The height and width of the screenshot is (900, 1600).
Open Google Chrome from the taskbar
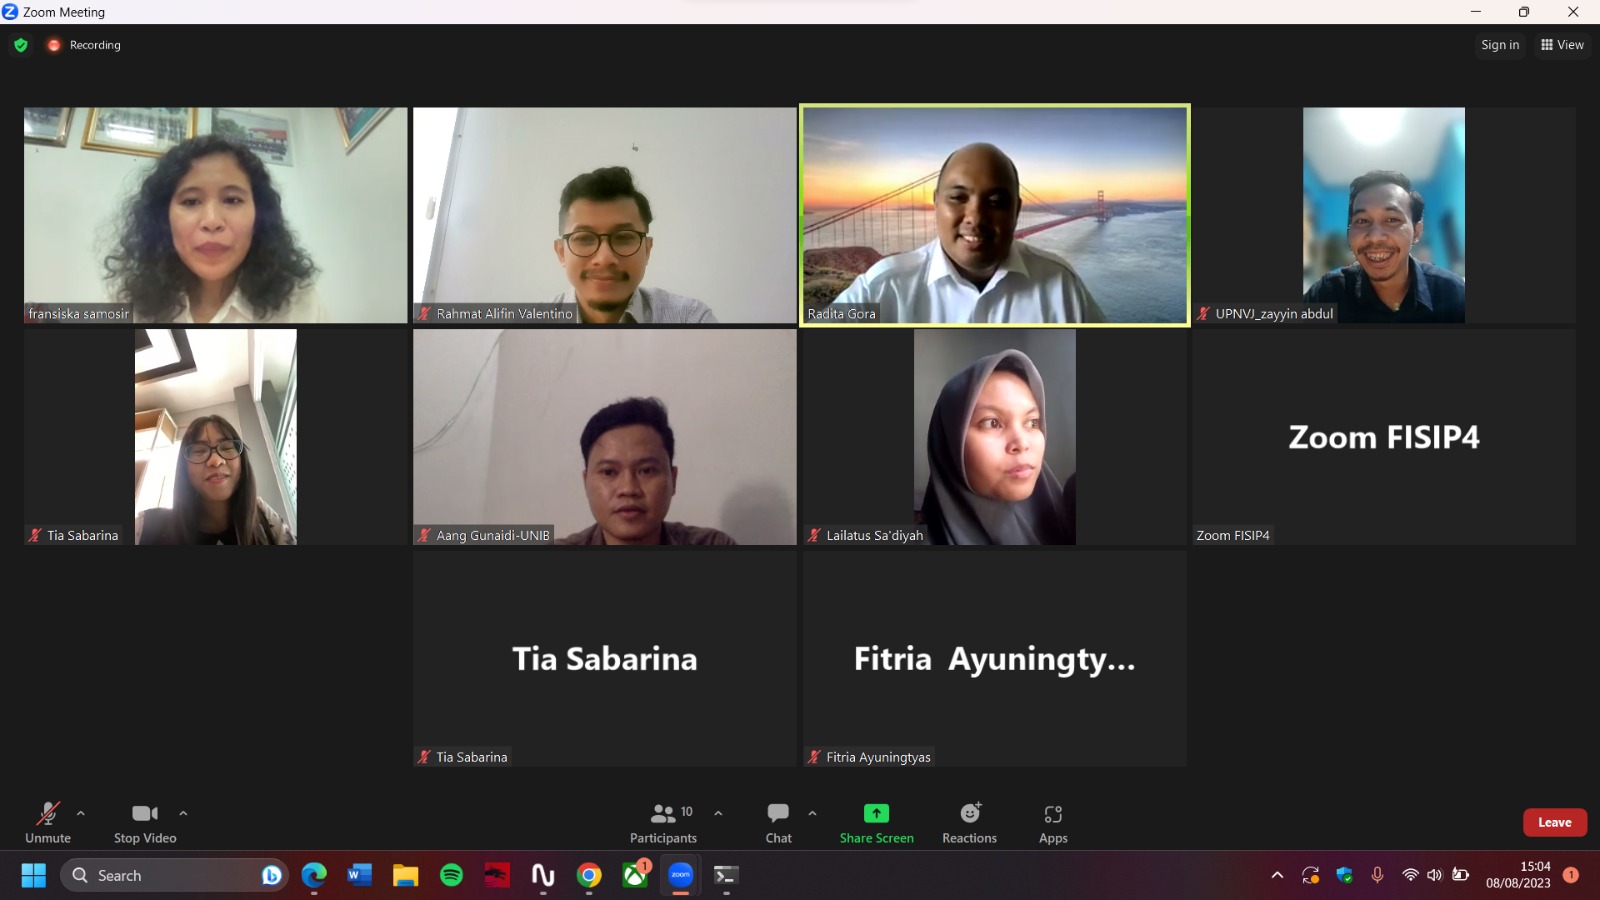pyautogui.click(x=589, y=876)
